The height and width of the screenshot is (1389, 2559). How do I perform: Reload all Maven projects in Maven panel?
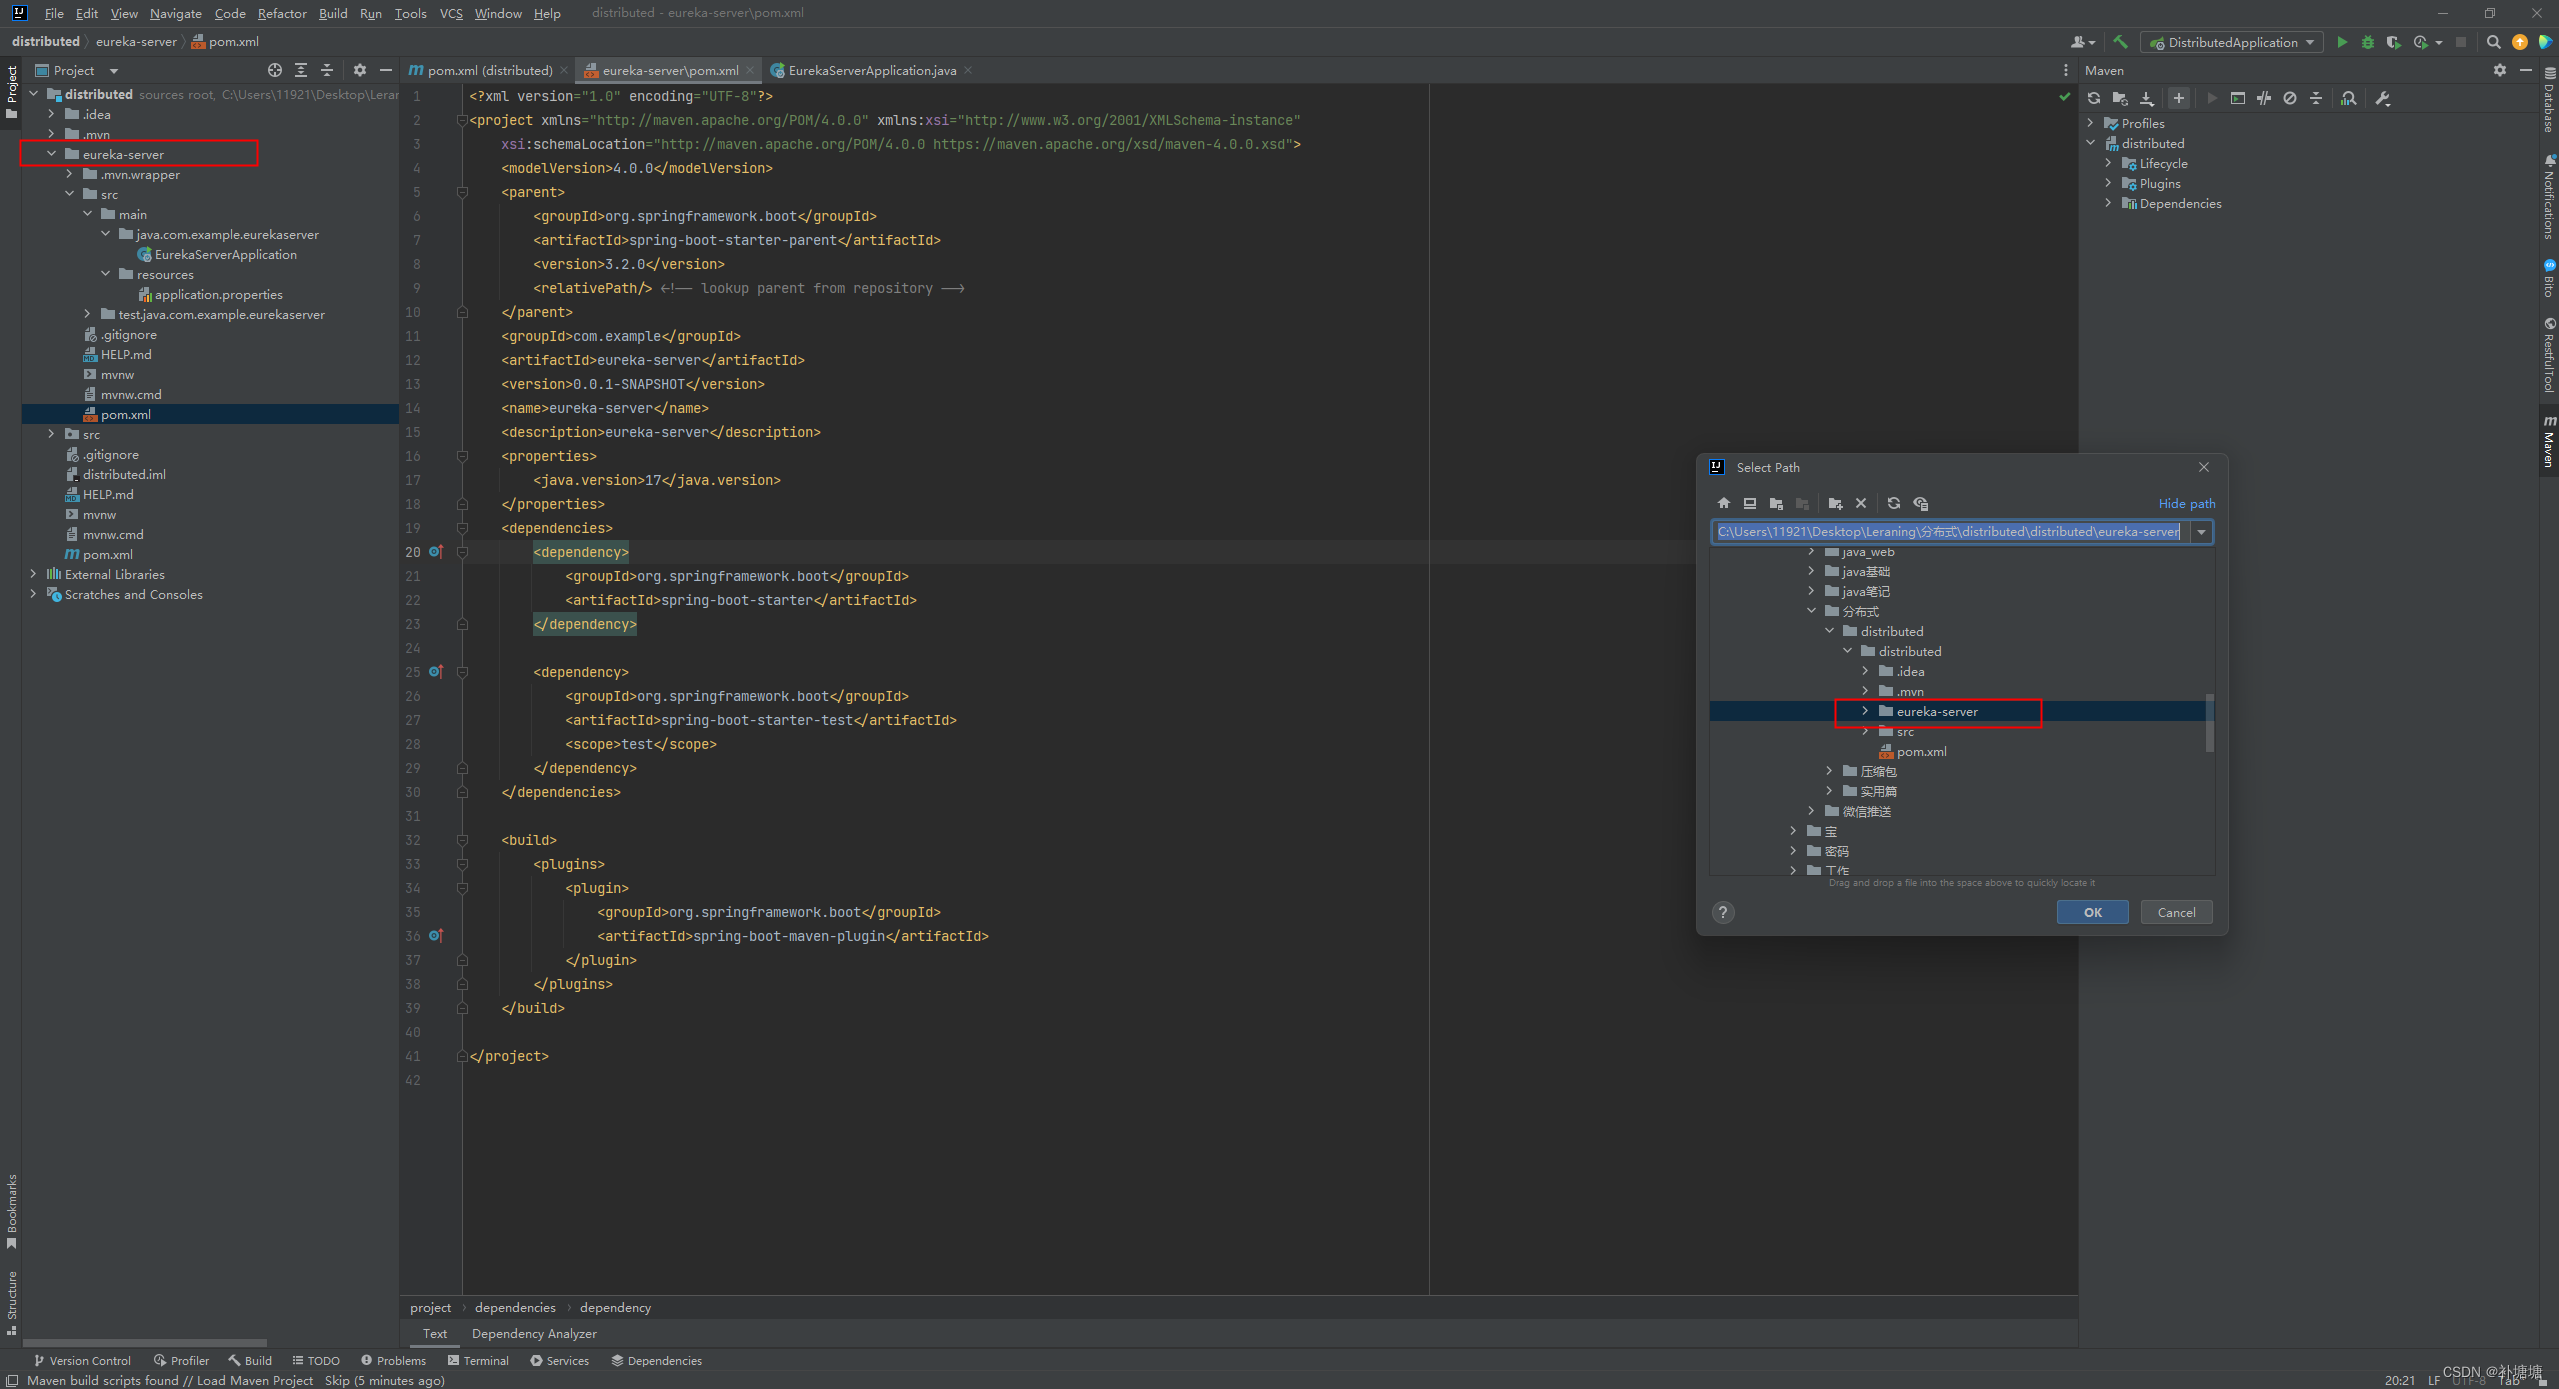click(2094, 98)
